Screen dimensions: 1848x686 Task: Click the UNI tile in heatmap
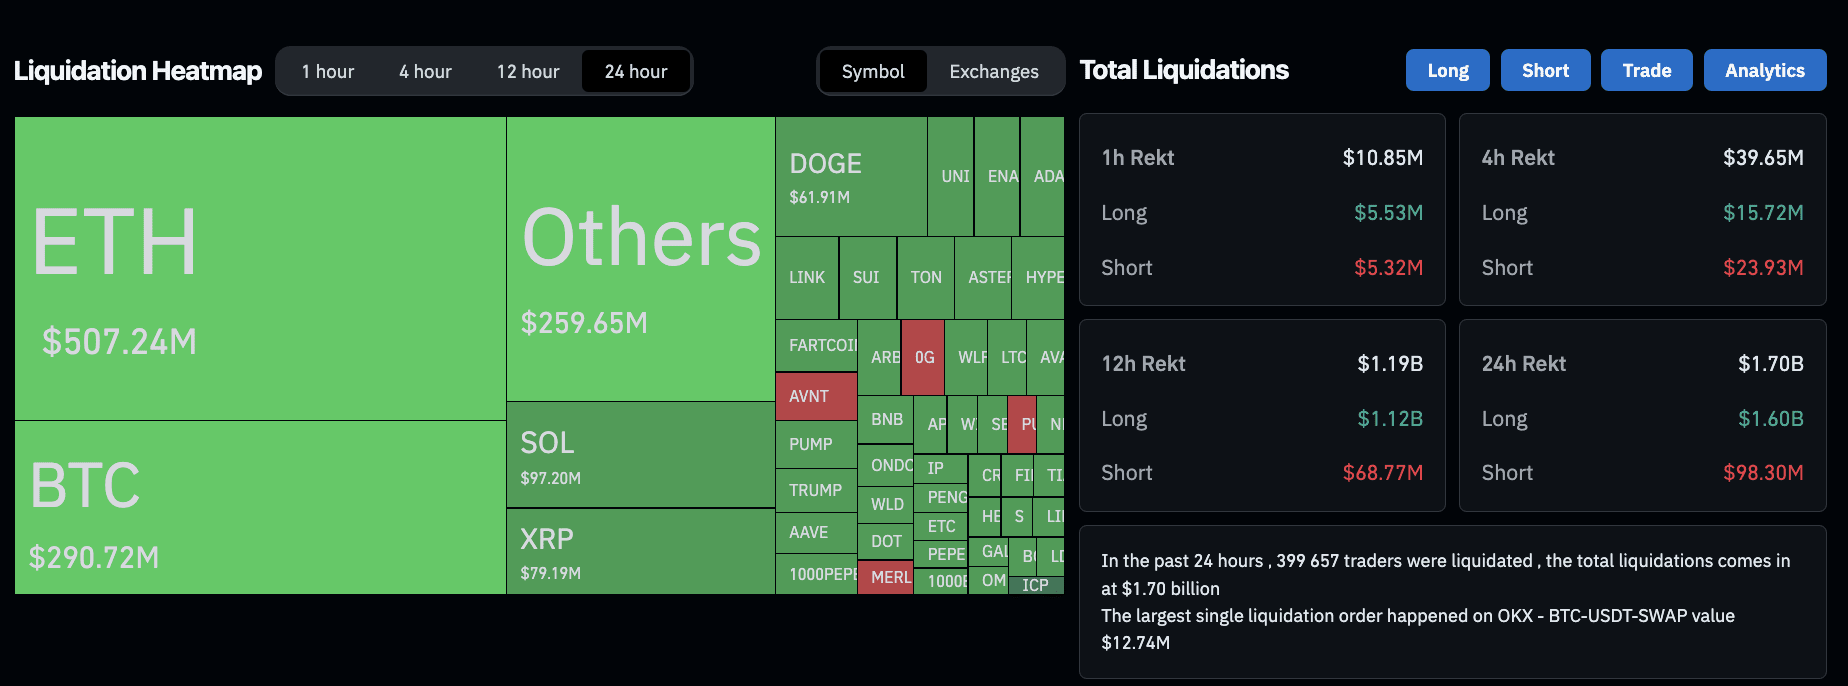pos(951,176)
